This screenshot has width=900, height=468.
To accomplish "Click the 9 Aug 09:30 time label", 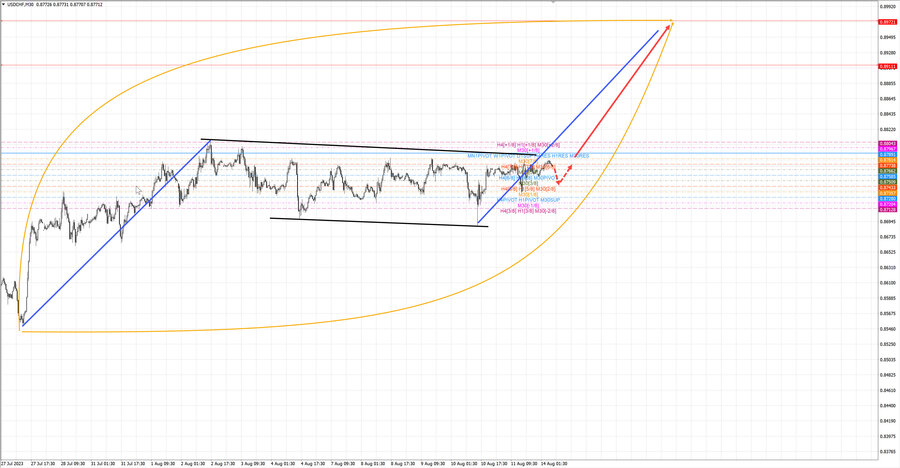I will 433,463.
